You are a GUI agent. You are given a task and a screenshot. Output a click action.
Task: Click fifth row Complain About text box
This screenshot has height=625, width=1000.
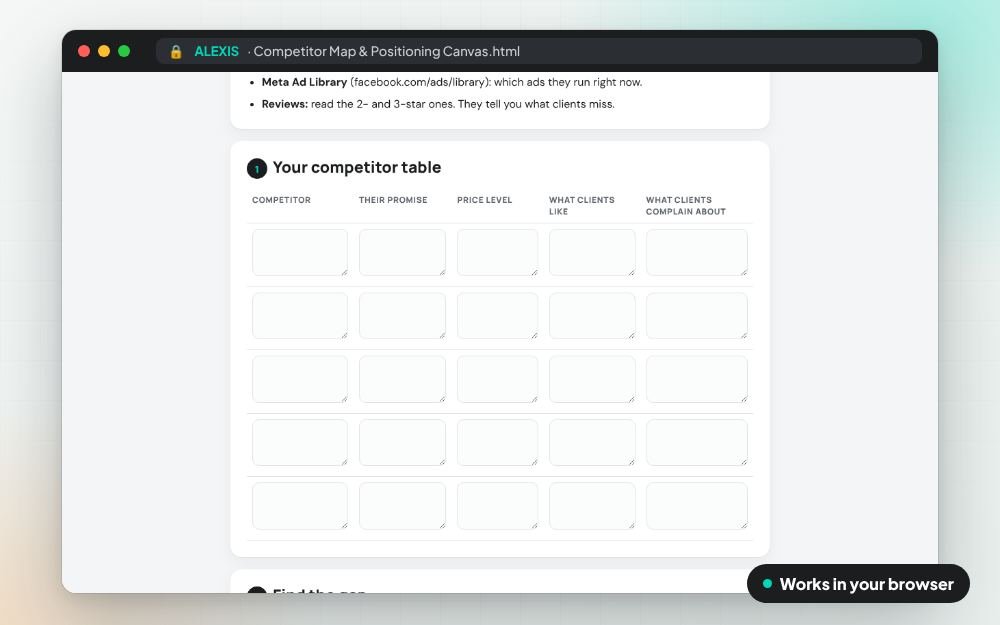click(x=697, y=506)
